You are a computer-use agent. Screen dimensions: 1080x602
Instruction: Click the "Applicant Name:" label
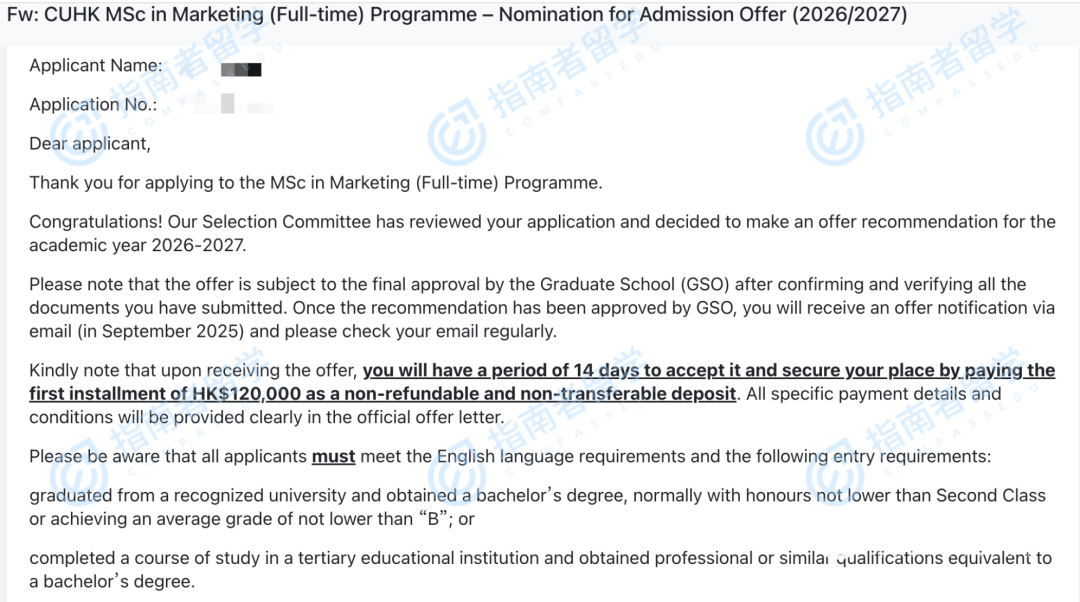point(96,66)
